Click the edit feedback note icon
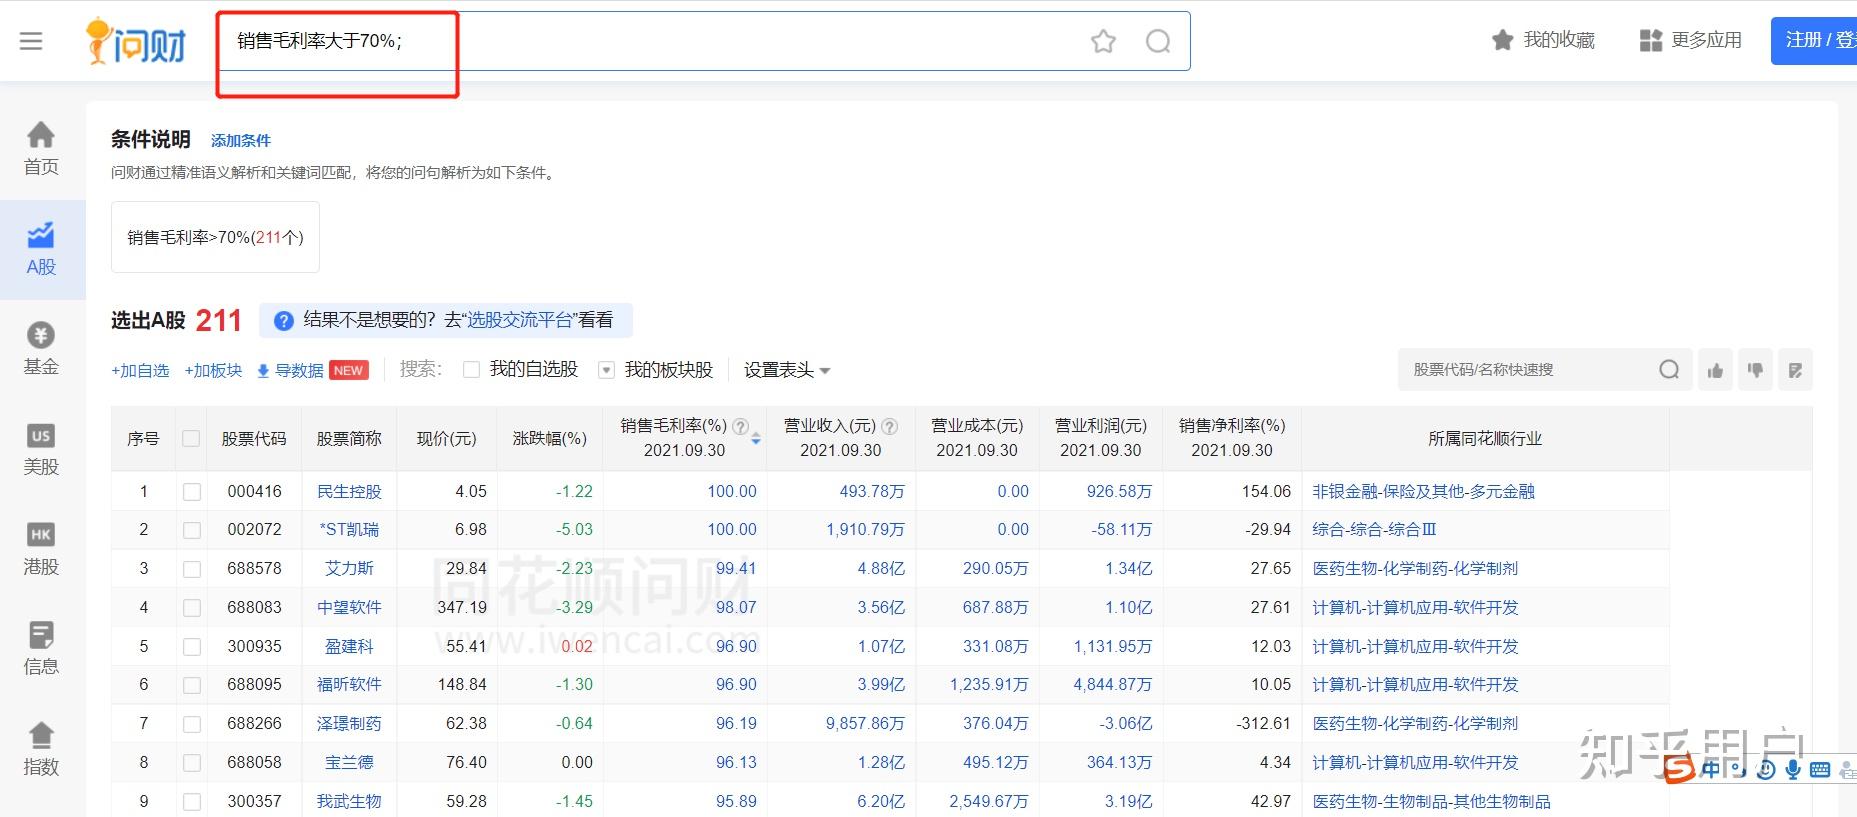Image resolution: width=1857 pixels, height=817 pixels. click(x=1795, y=370)
